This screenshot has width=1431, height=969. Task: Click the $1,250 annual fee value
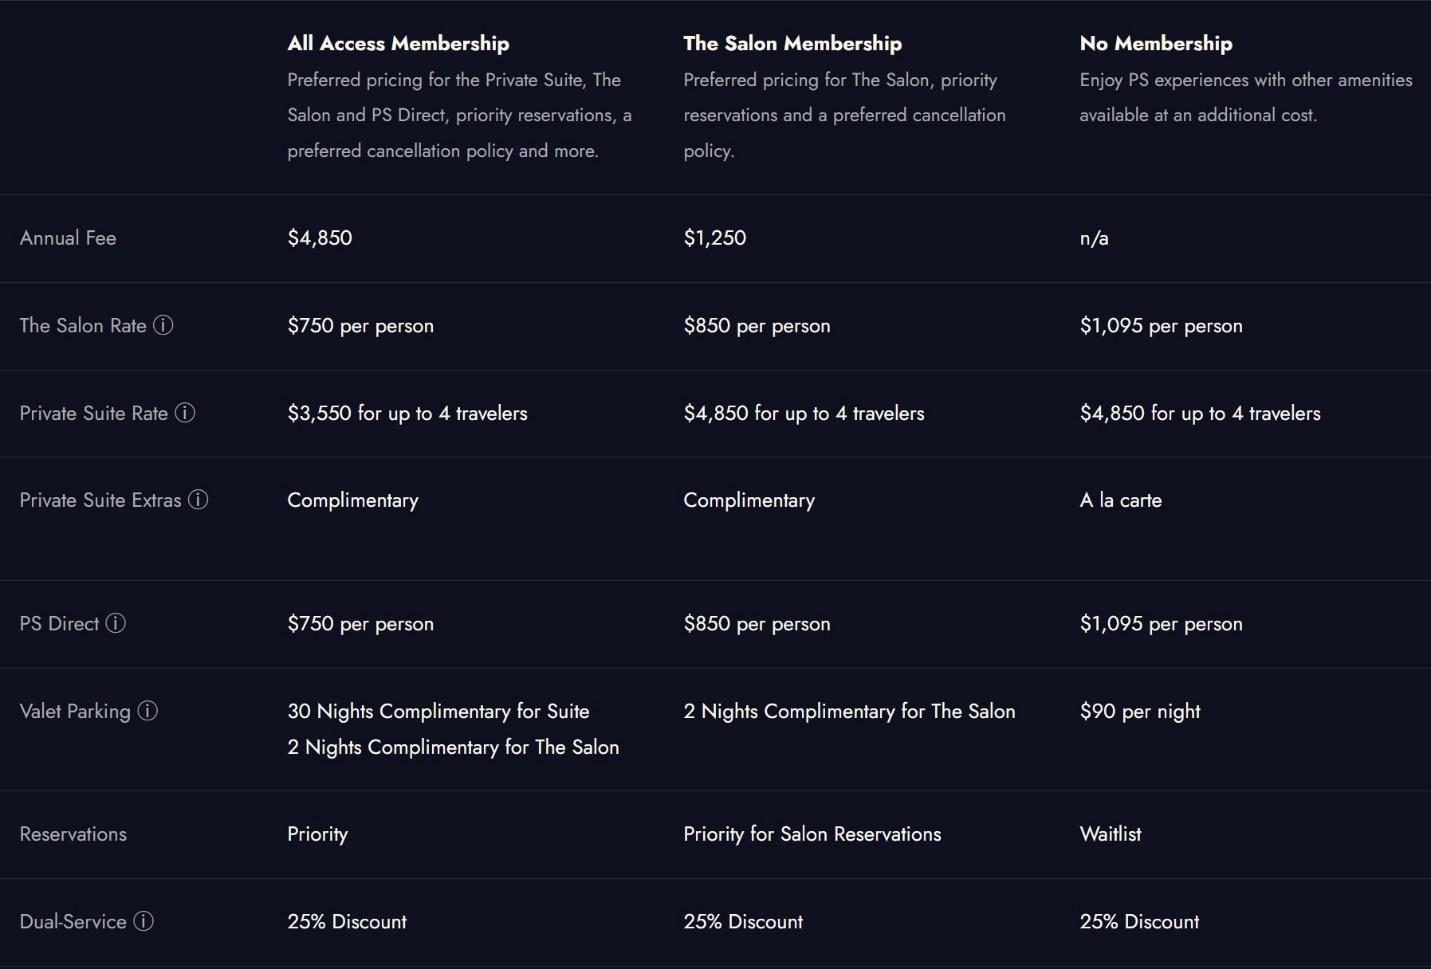click(714, 238)
